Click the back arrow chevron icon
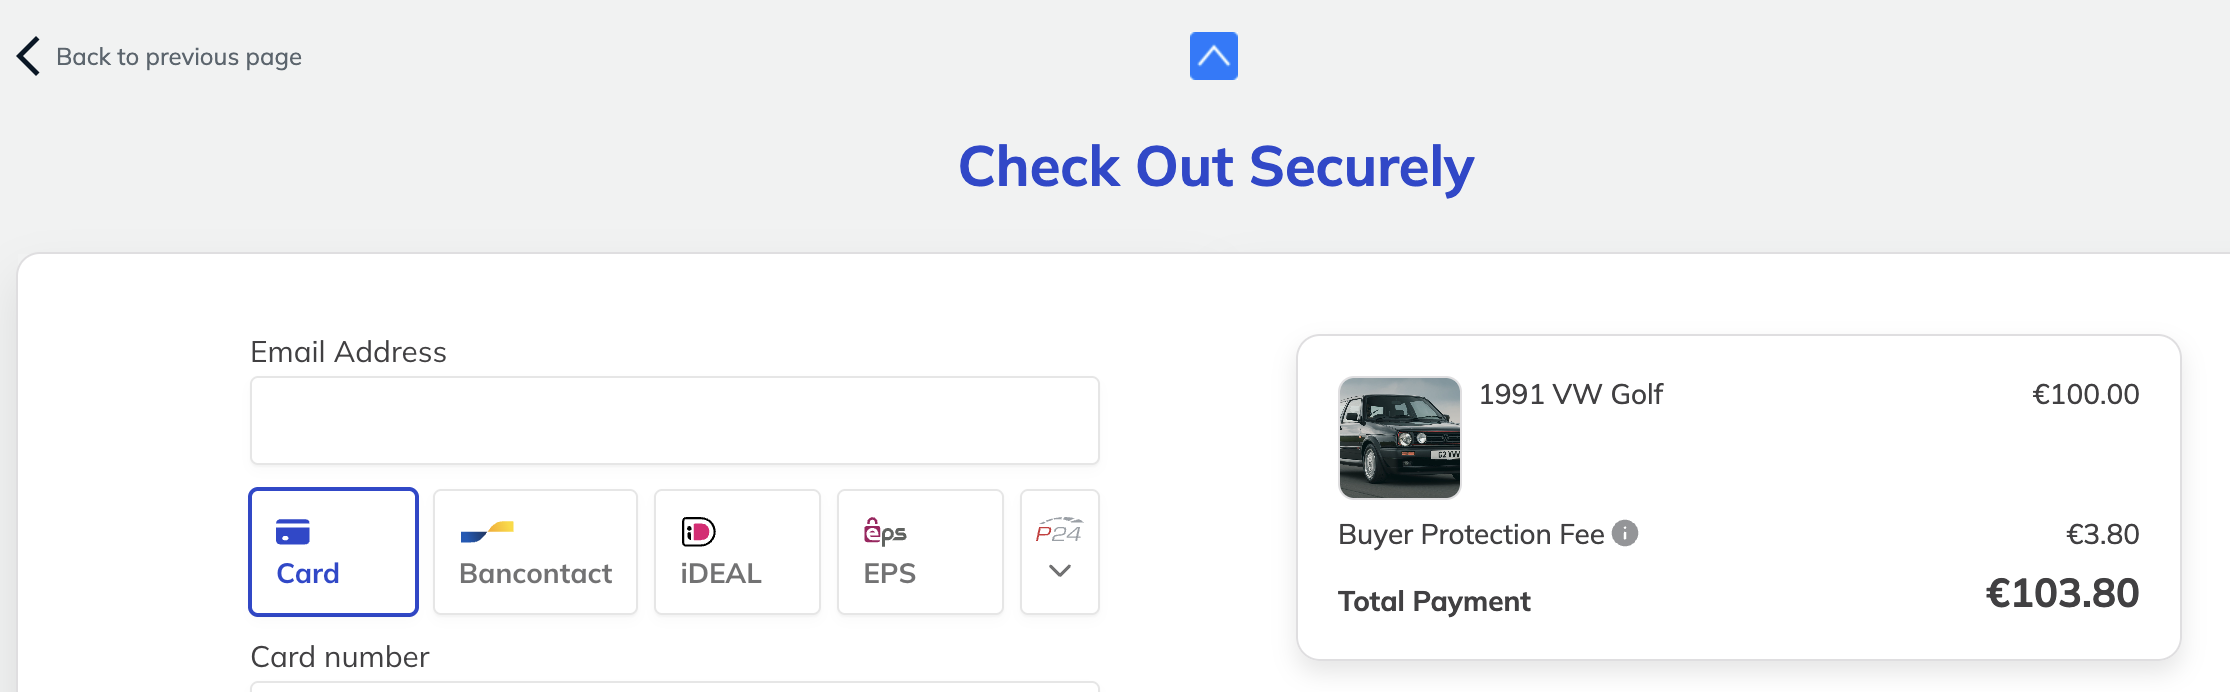The image size is (2230, 692). click(27, 56)
